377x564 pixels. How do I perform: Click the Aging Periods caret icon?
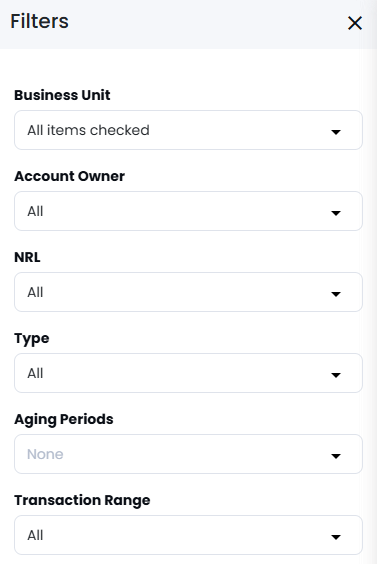pos(336,456)
